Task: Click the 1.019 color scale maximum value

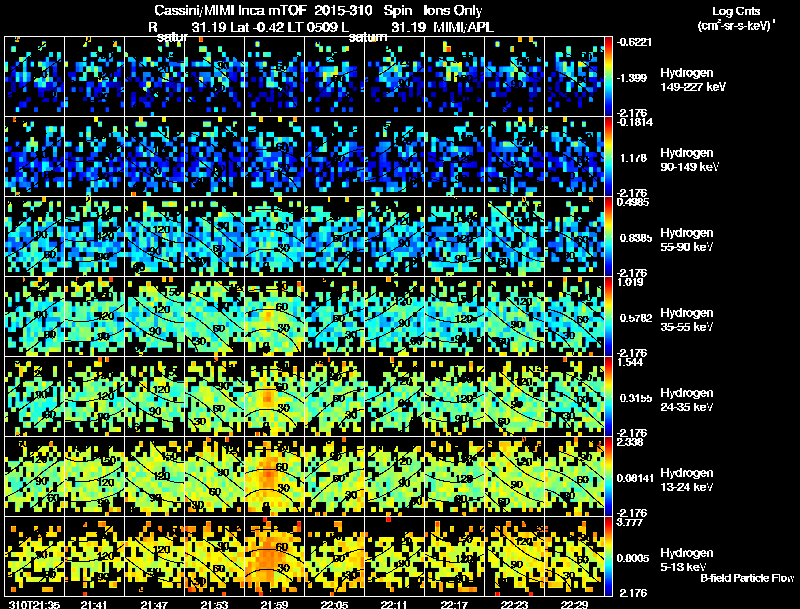Action: point(631,282)
